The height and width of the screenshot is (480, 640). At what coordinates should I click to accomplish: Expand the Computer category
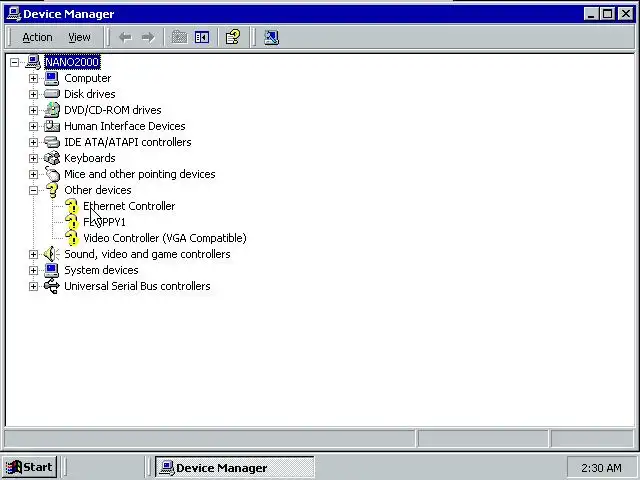coord(33,78)
